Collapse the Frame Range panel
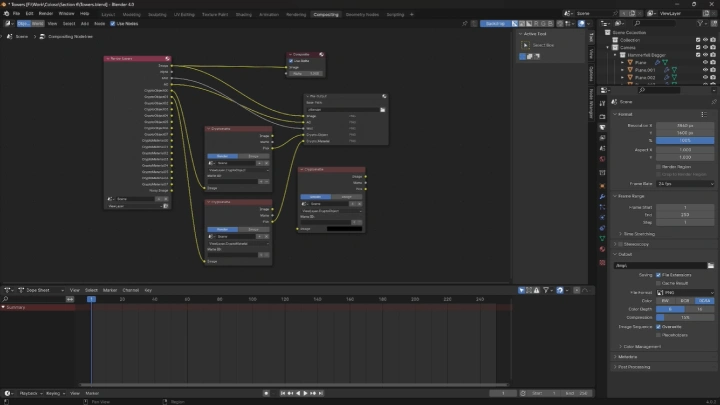Screen dimensions: 720x405 click(x=615, y=196)
